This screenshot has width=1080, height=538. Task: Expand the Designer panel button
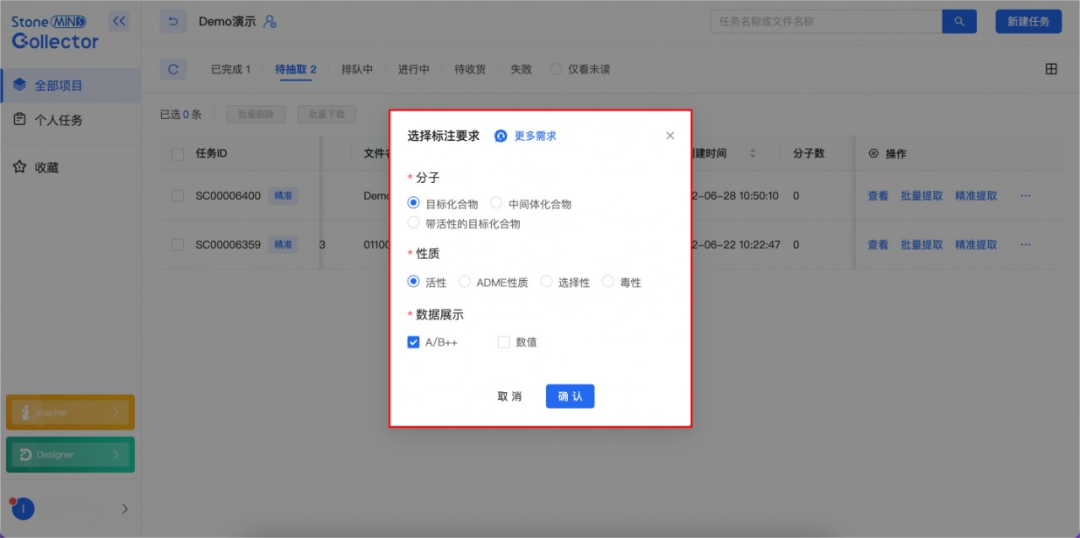[70, 454]
